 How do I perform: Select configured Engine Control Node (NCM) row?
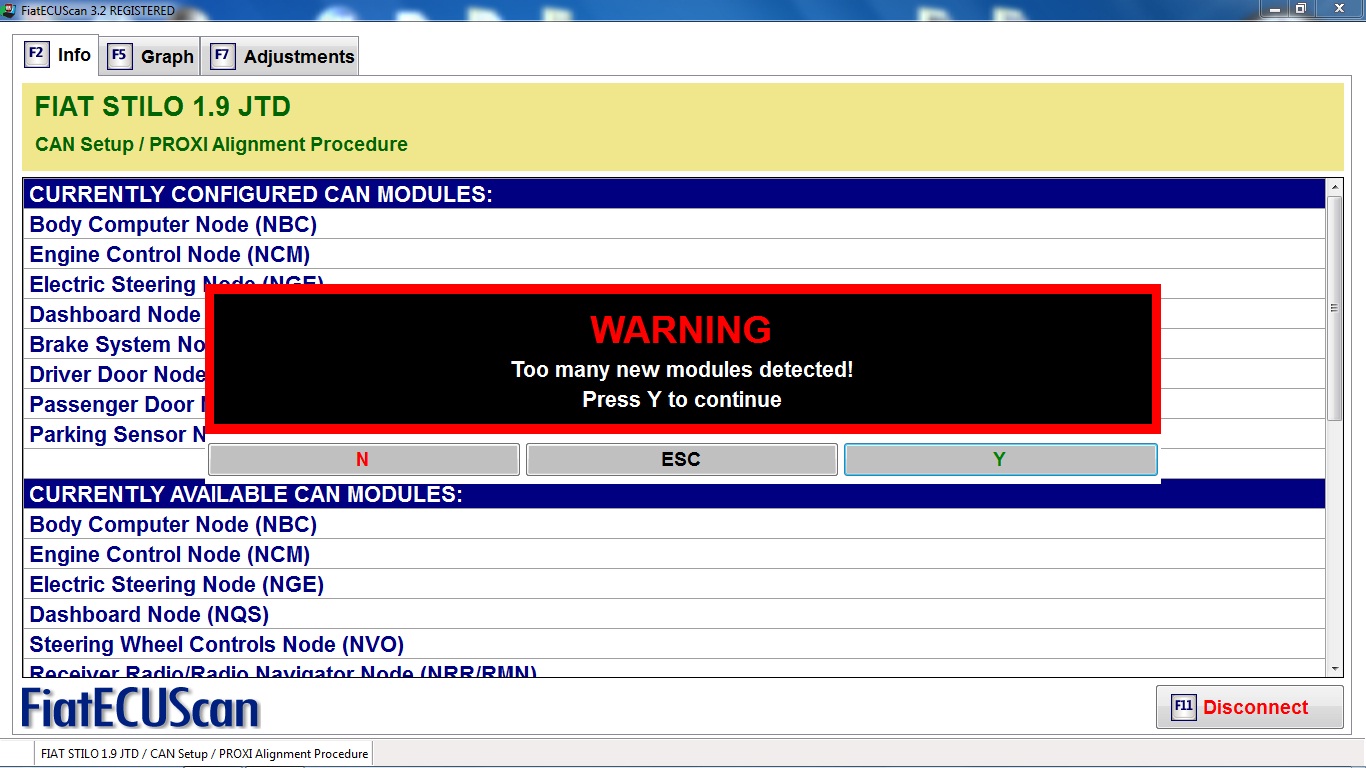click(675, 254)
